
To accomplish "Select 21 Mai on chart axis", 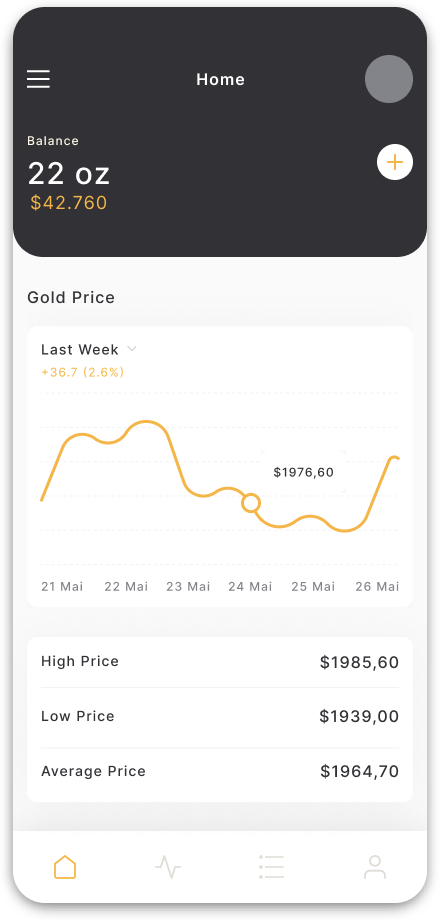I will (62, 586).
